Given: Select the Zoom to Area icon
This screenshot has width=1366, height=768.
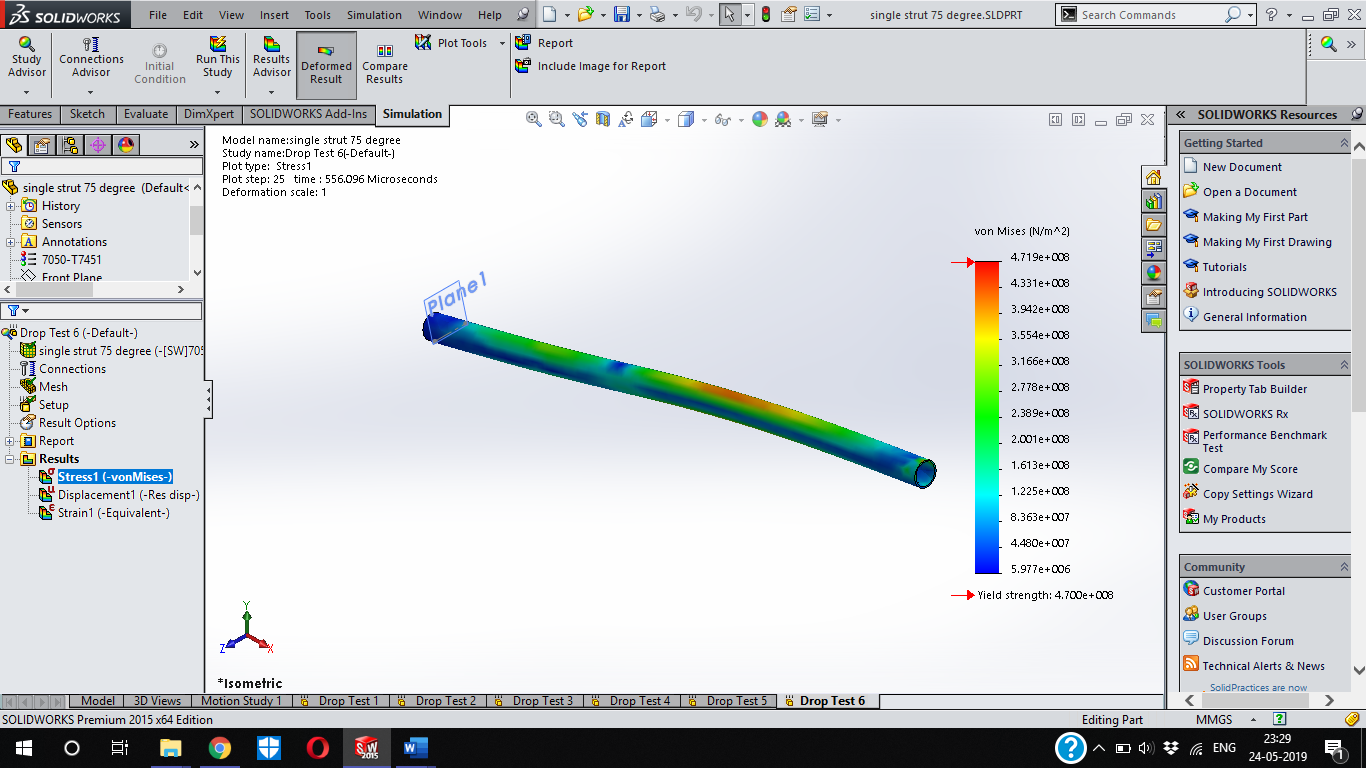Looking at the screenshot, I should [x=557, y=119].
